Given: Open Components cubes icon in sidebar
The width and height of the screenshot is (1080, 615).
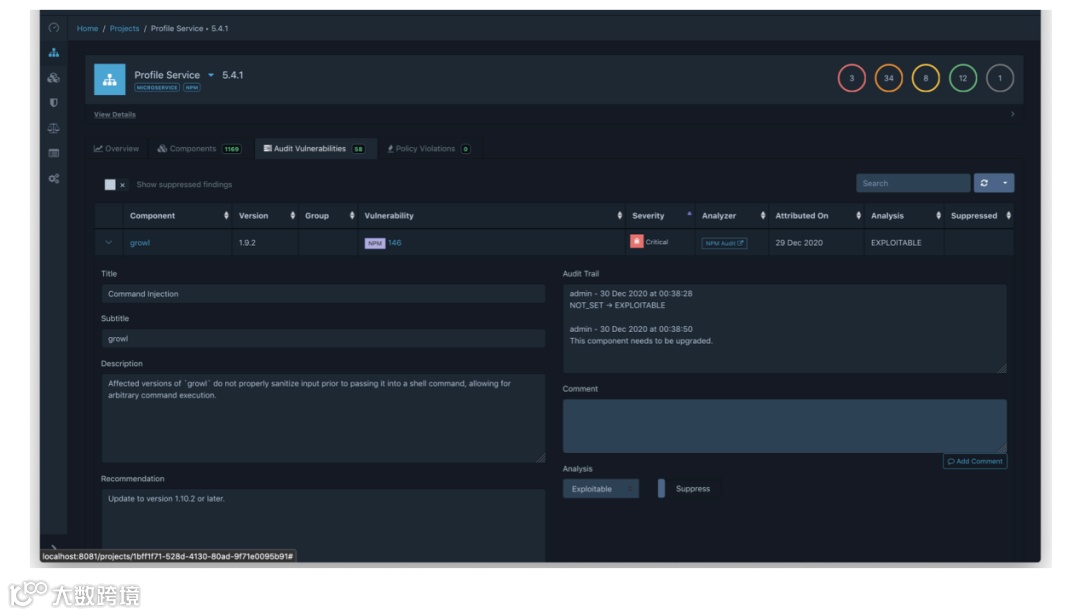Looking at the screenshot, I should point(54,78).
